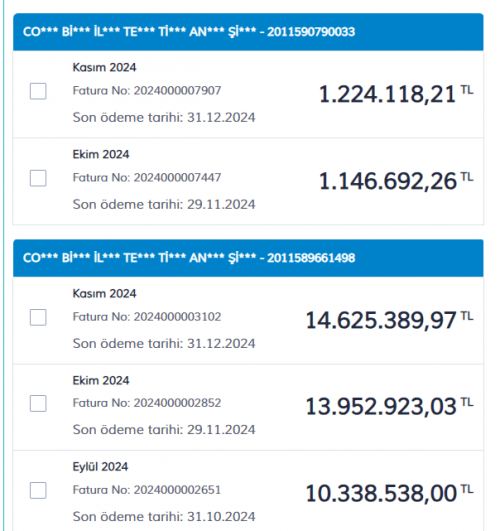Click Fatura No: 2024000007907 text
Viewport: 500px width, 531px height.
pyautogui.click(x=147, y=90)
